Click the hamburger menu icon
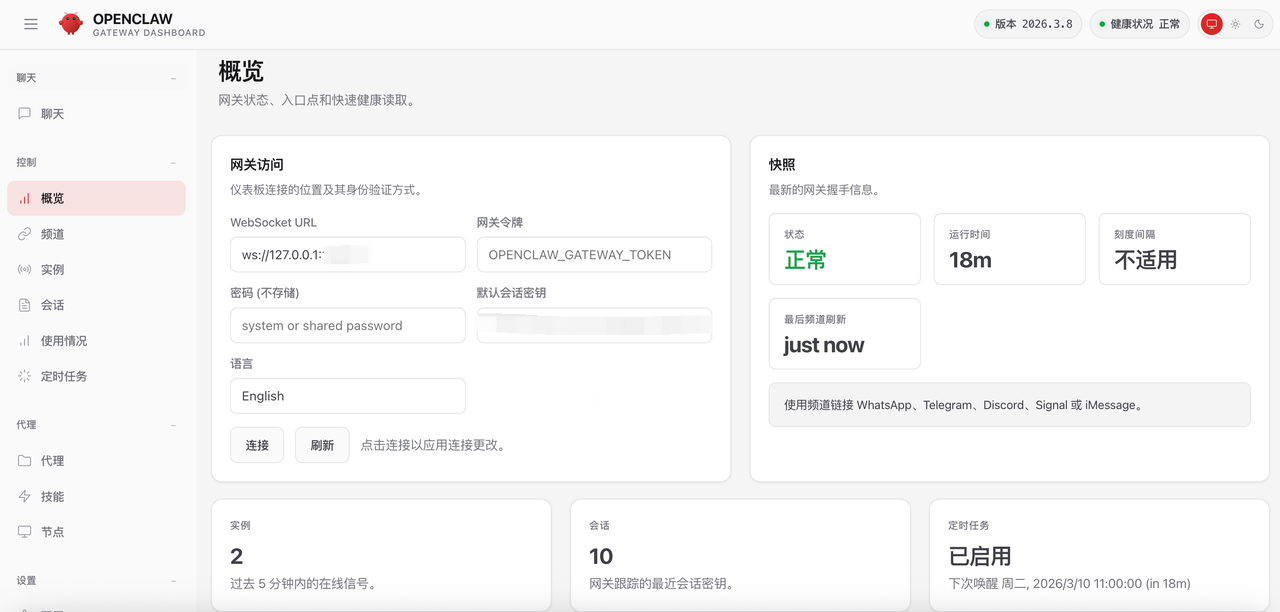The width and height of the screenshot is (1280, 612). (x=31, y=24)
